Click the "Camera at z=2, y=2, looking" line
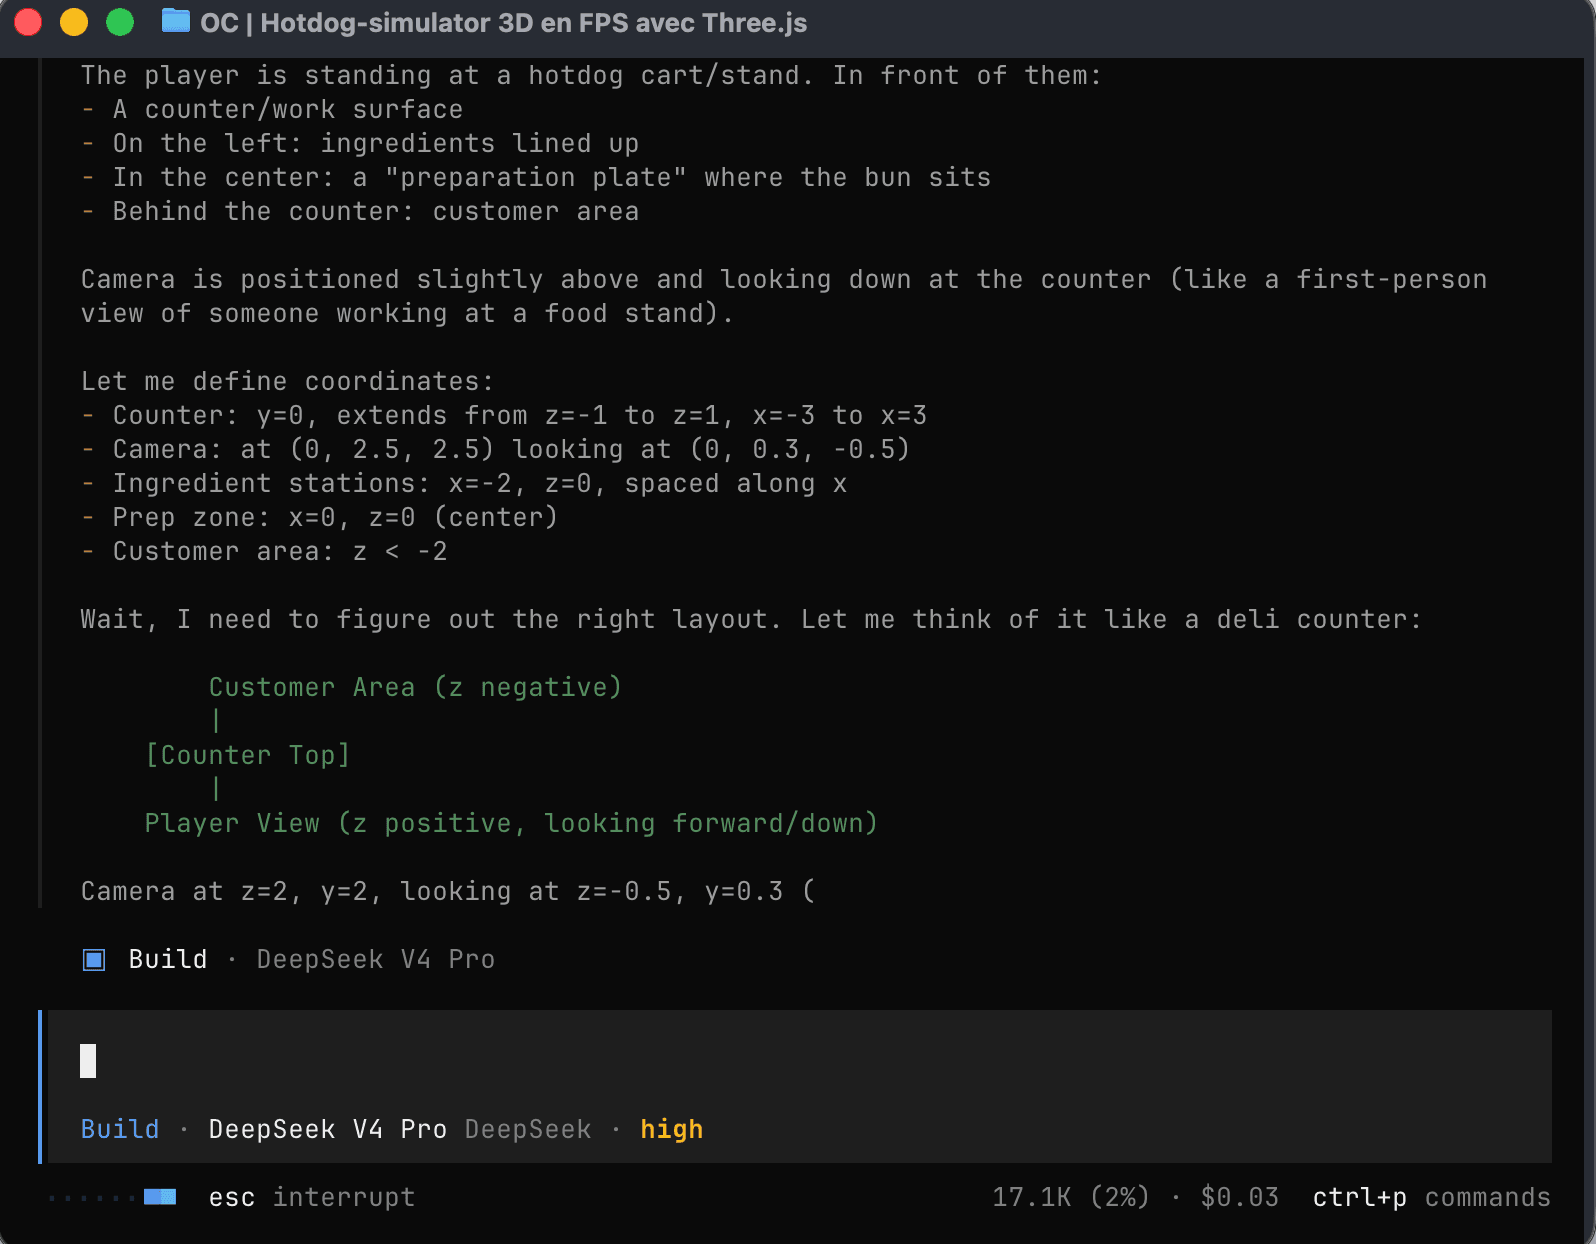Image resolution: width=1596 pixels, height=1244 pixels. click(x=448, y=891)
